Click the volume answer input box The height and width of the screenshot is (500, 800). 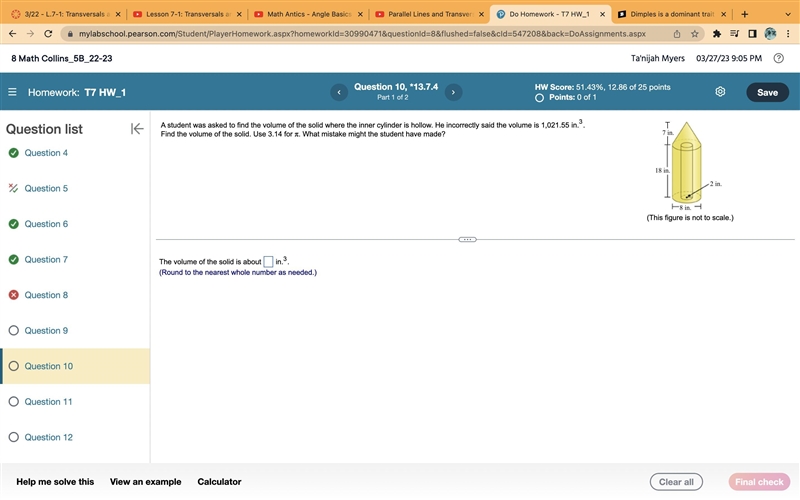pos(268,262)
